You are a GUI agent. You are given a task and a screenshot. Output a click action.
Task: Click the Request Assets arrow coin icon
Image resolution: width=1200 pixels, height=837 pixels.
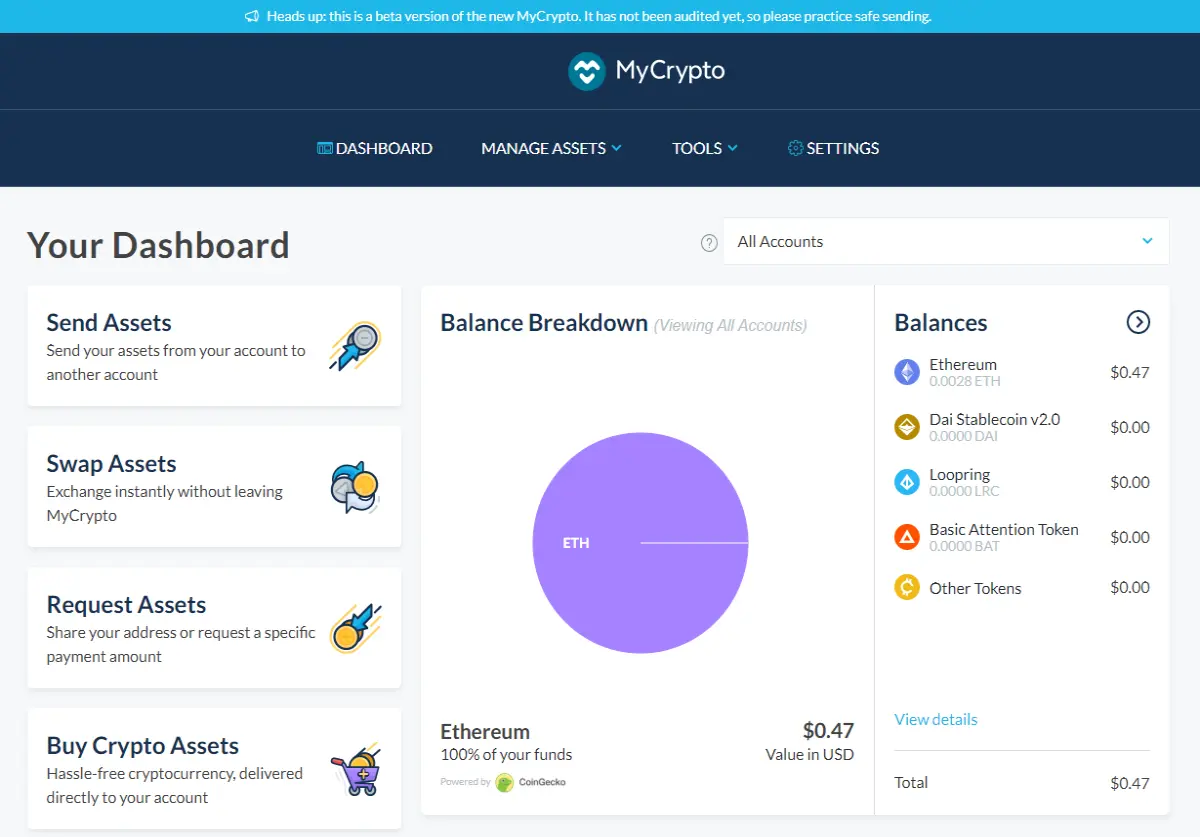(355, 628)
